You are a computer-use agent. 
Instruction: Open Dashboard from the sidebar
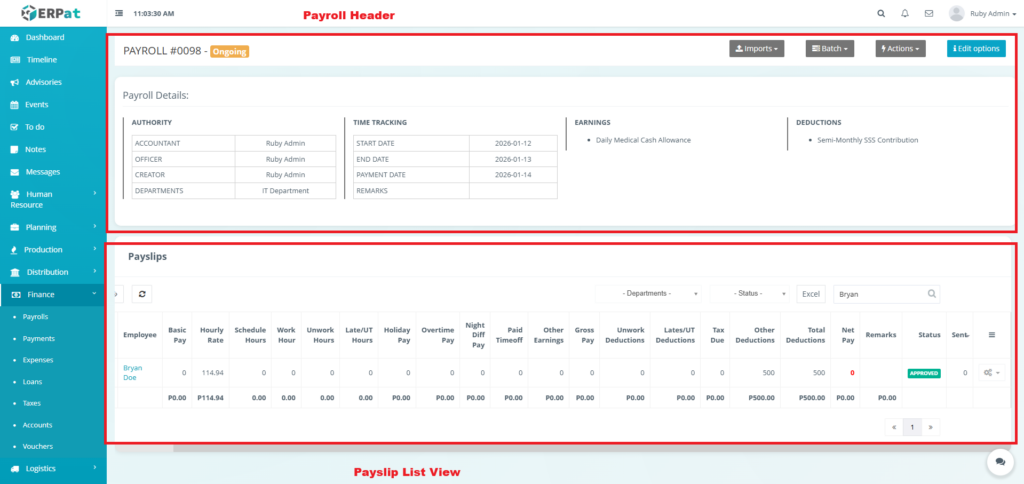tap(45, 37)
